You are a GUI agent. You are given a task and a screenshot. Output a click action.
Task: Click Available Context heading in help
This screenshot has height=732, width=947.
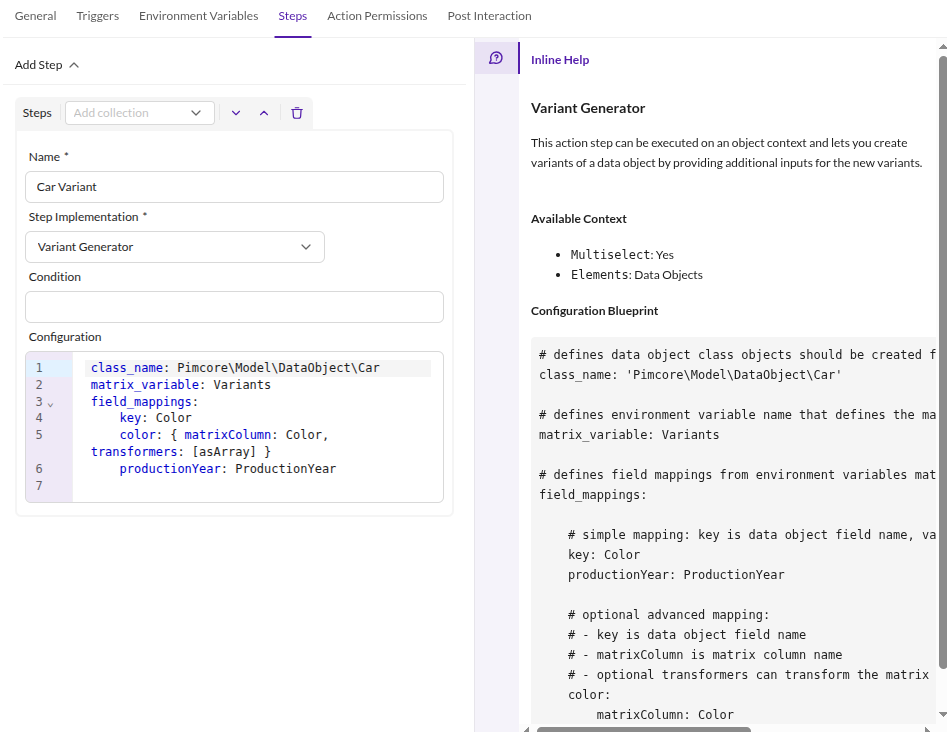[579, 219]
